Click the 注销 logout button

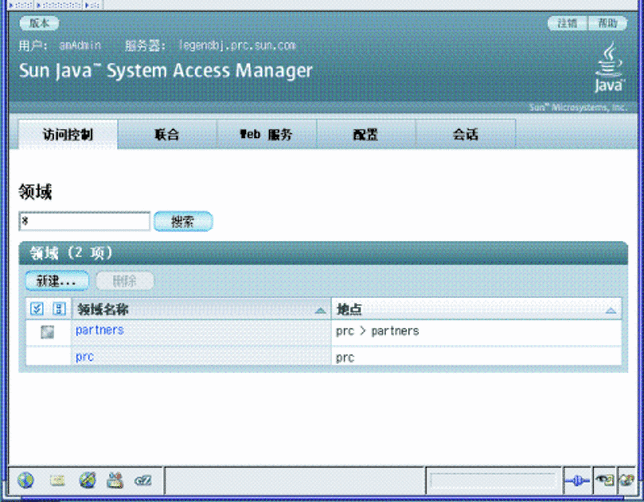(x=568, y=23)
